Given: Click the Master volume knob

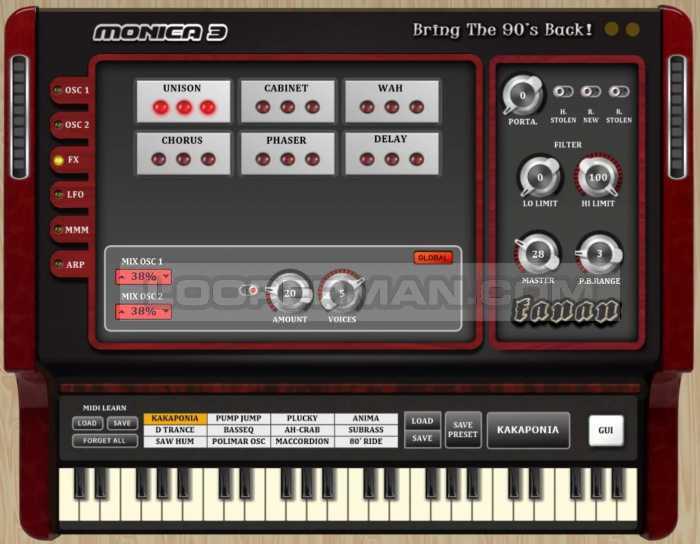Looking at the screenshot, I should point(538,255).
